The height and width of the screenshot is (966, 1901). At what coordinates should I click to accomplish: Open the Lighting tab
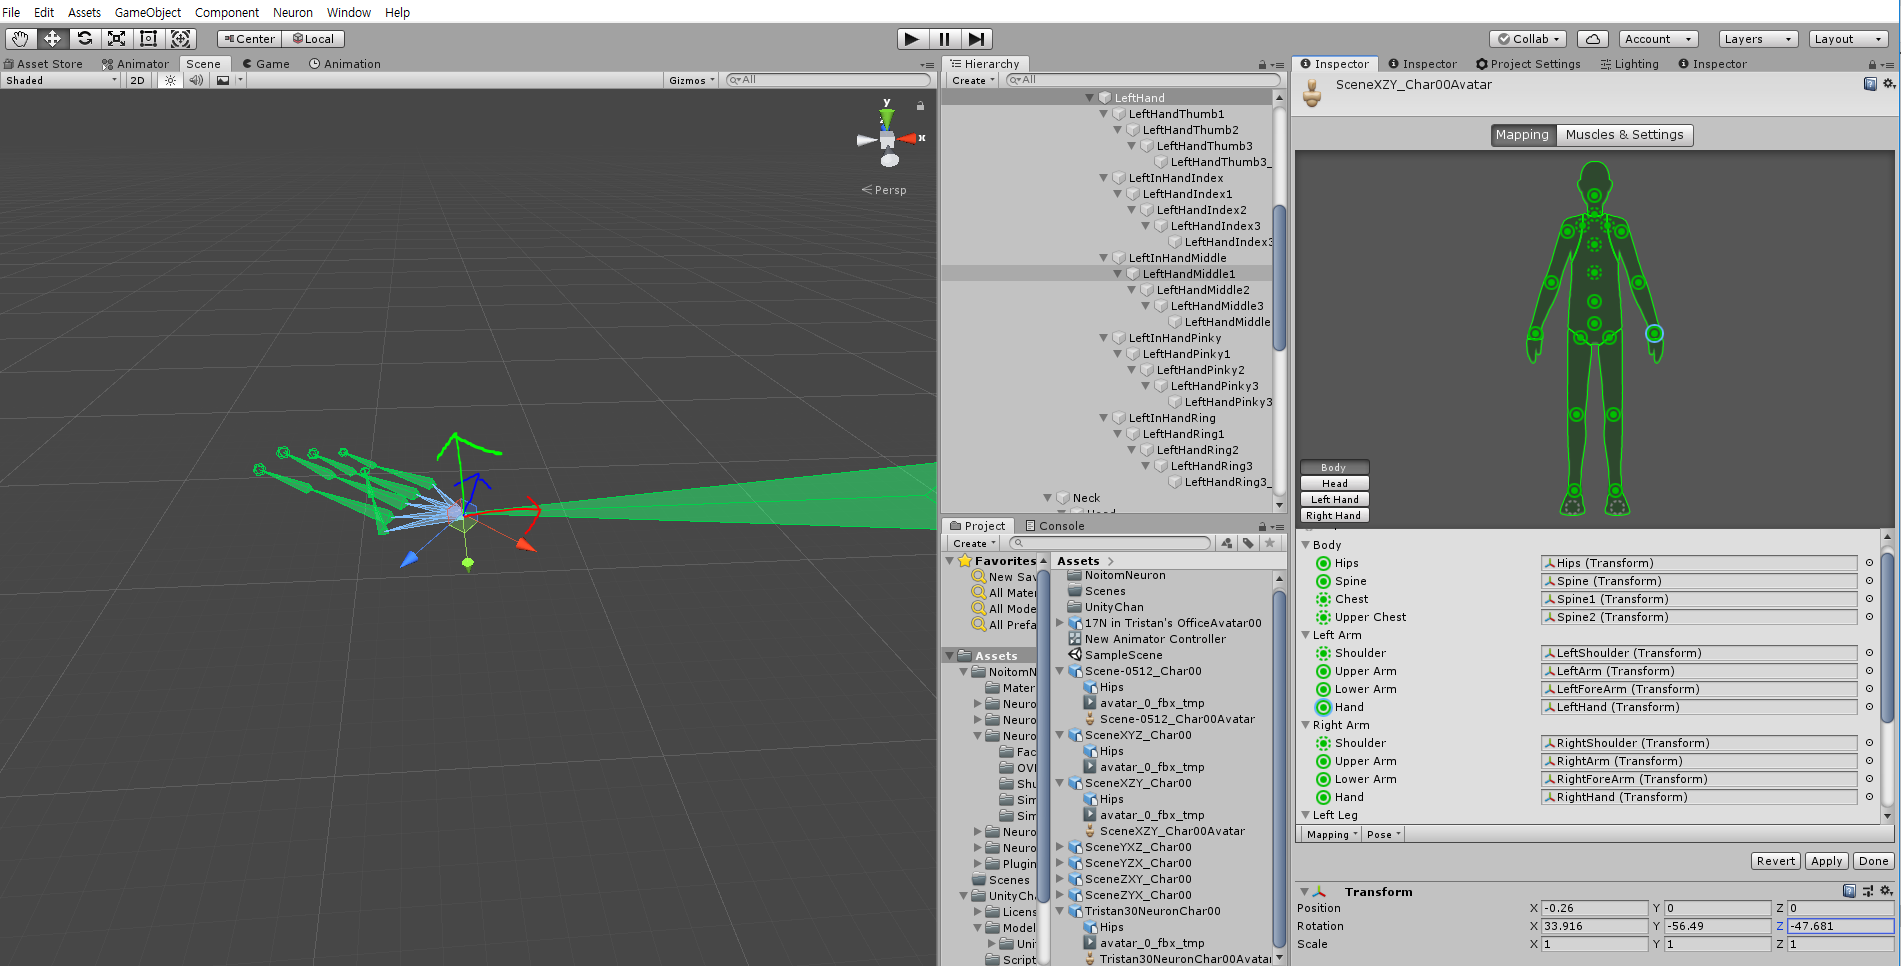pyautogui.click(x=1629, y=64)
